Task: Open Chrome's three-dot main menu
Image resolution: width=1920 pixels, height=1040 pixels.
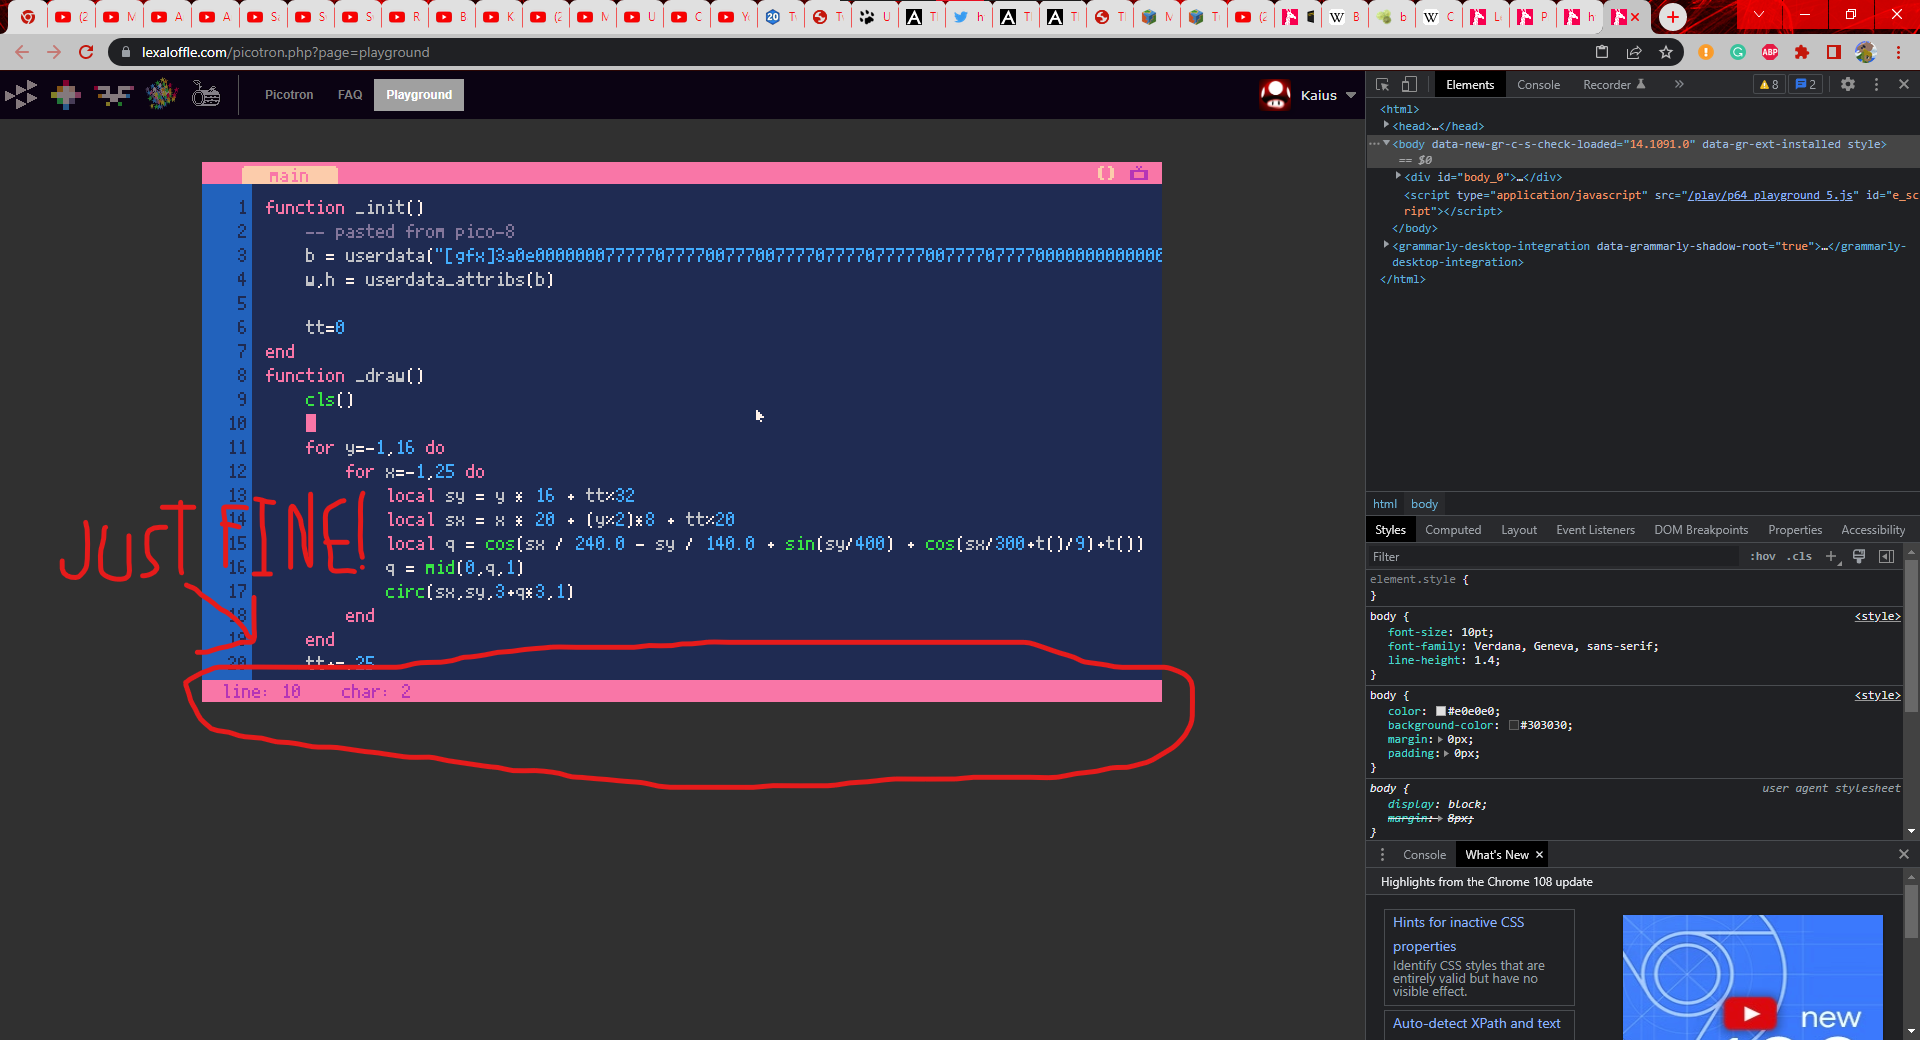Action: click(1898, 52)
